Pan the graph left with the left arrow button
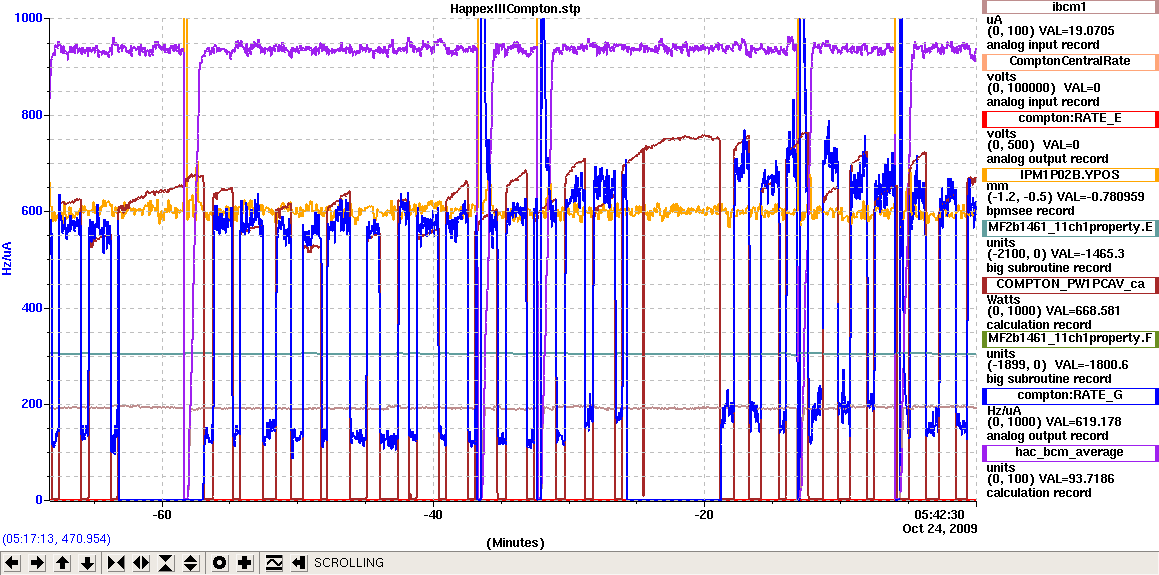The width and height of the screenshot is (1159, 575). click(13, 563)
